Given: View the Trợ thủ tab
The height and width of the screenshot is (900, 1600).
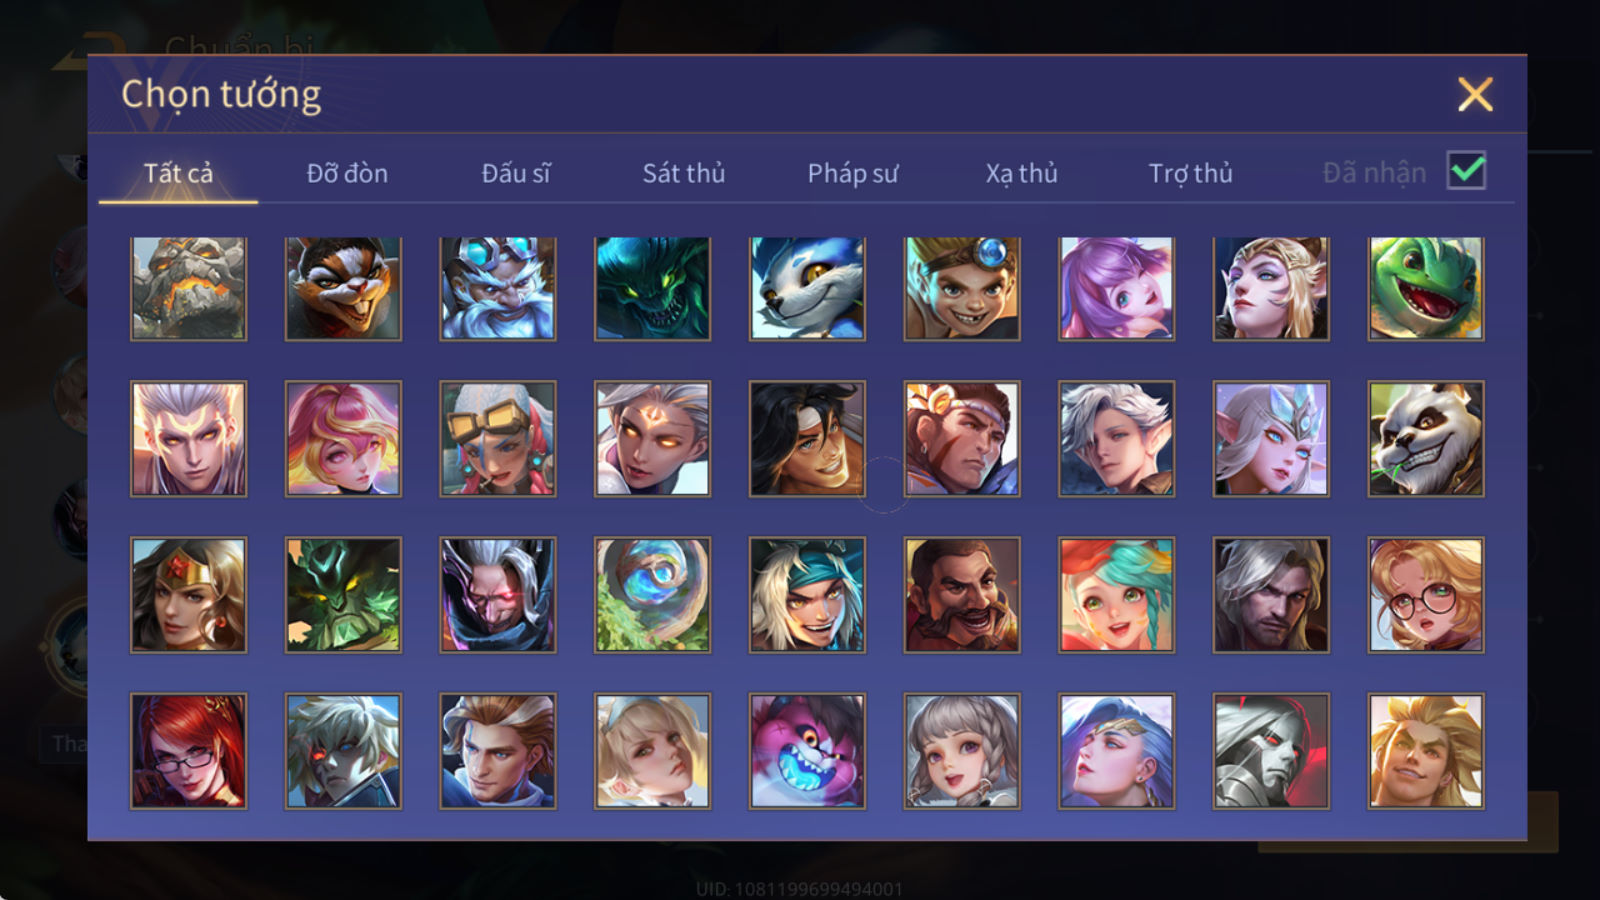Looking at the screenshot, I should [x=1190, y=173].
